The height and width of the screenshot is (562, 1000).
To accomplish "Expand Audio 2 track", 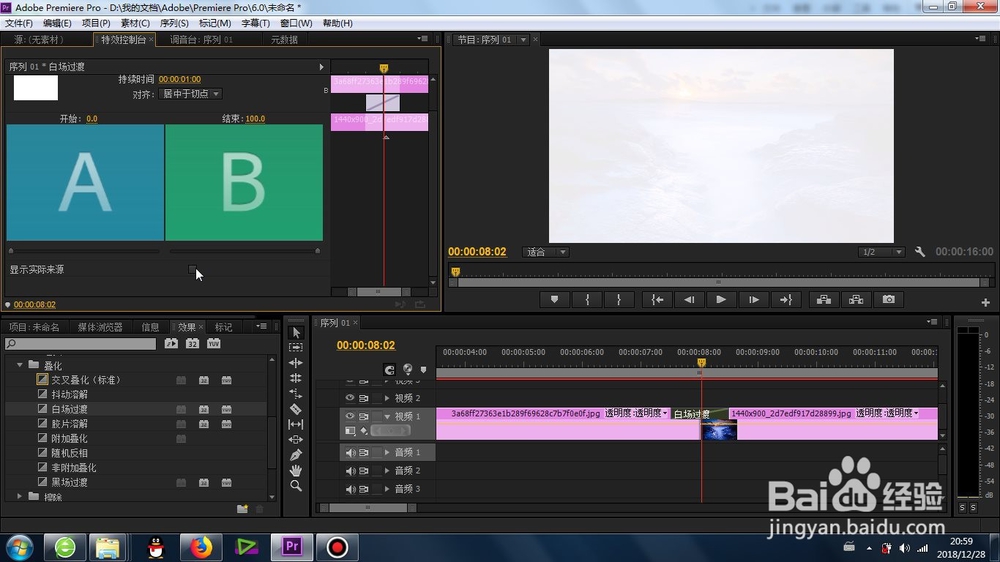I will pyautogui.click(x=386, y=471).
